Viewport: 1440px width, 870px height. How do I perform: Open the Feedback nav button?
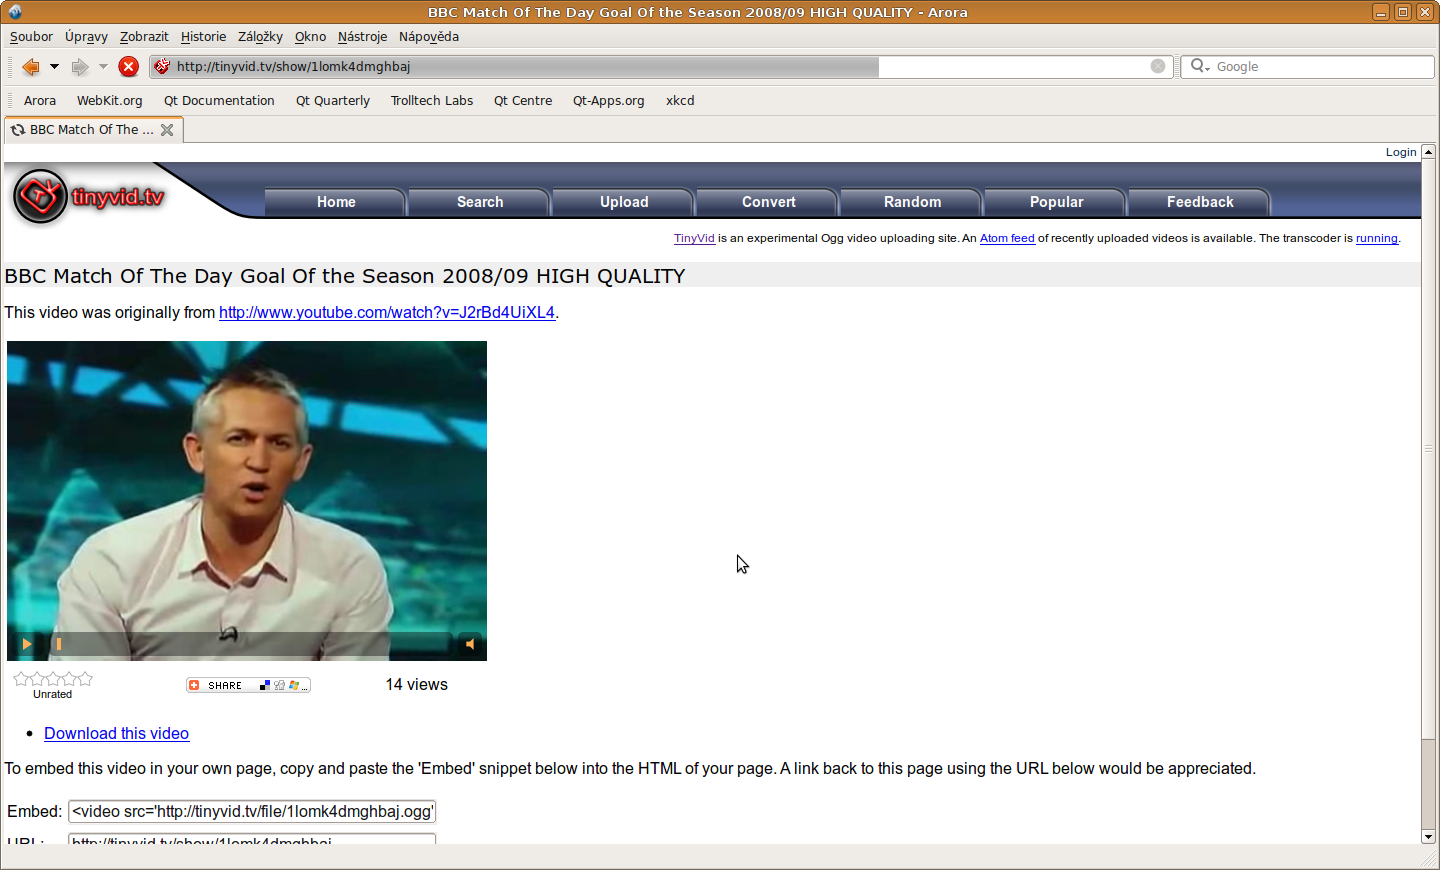coord(1200,202)
